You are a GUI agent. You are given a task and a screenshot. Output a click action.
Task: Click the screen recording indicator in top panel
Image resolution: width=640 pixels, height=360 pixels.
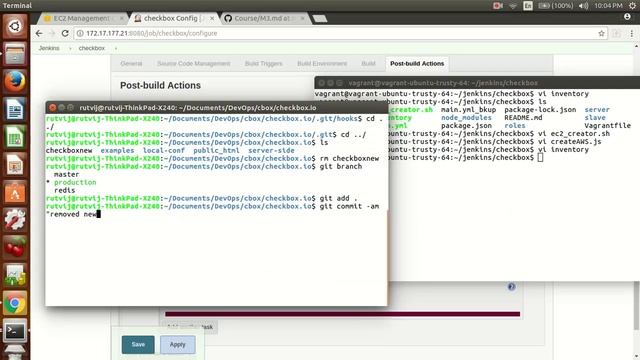(x=498, y=6)
